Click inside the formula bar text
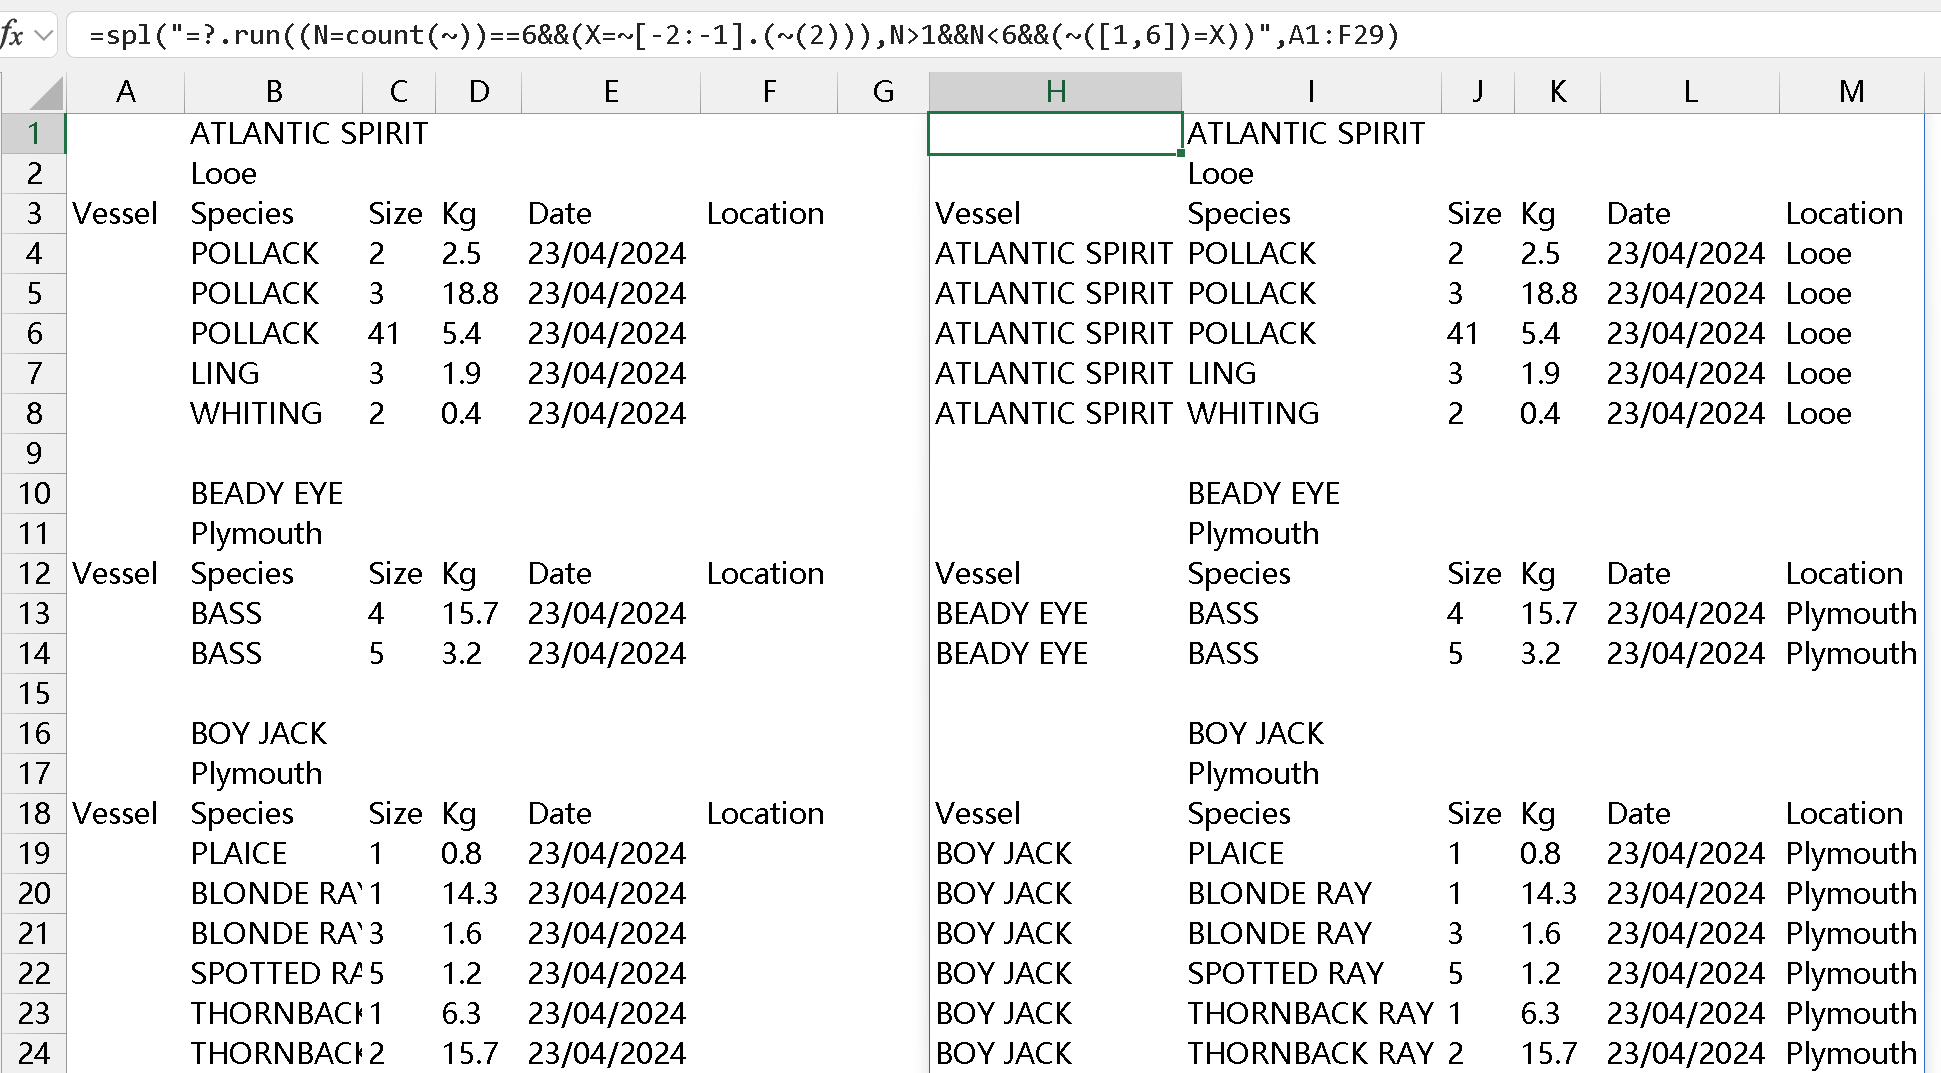Image resolution: width=1941 pixels, height=1073 pixels. (742, 36)
